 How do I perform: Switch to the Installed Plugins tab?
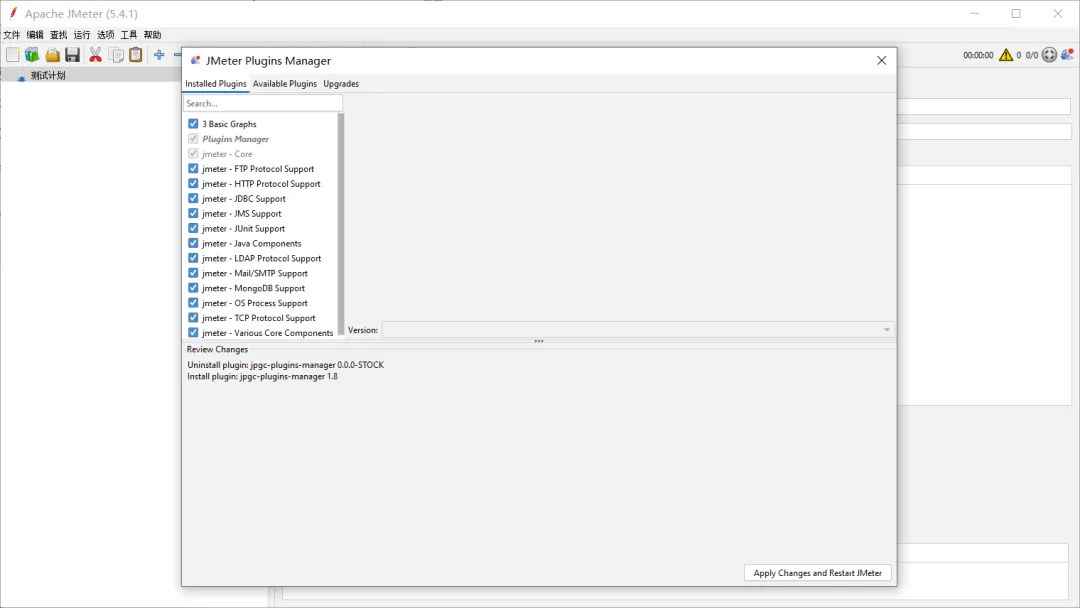pos(216,84)
